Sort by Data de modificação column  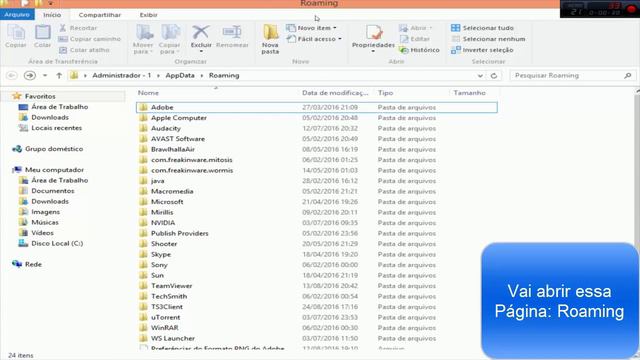[x=335, y=93]
